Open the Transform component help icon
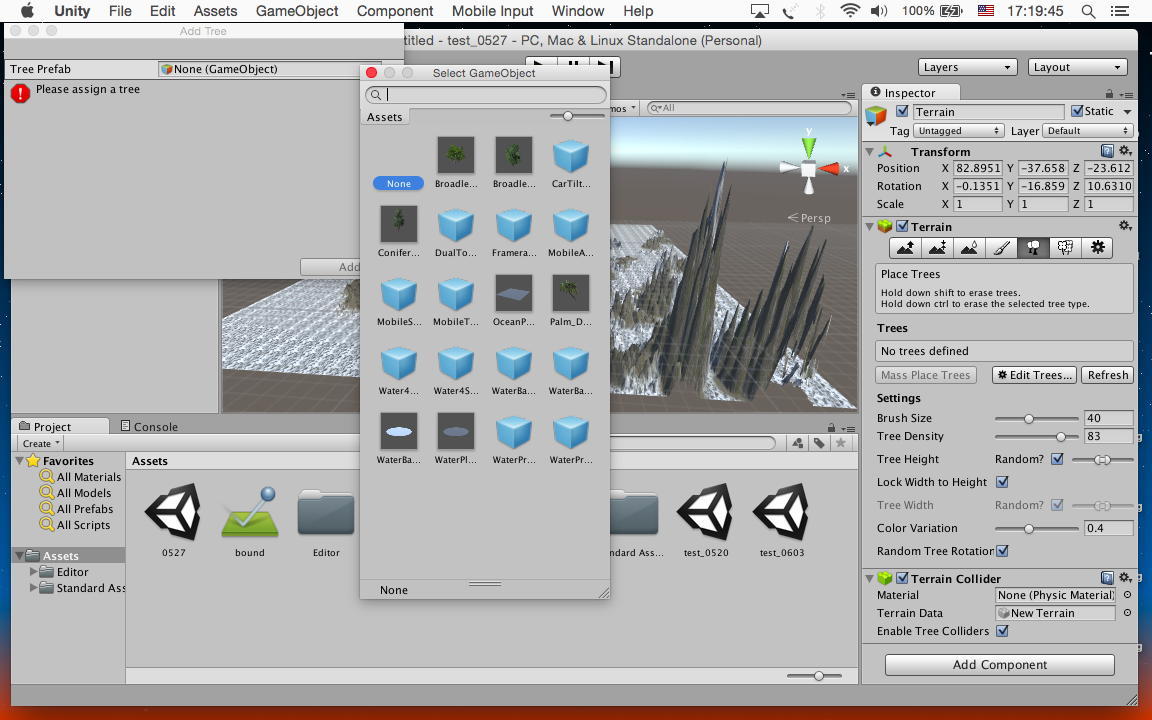Image resolution: width=1152 pixels, height=720 pixels. tap(1107, 152)
